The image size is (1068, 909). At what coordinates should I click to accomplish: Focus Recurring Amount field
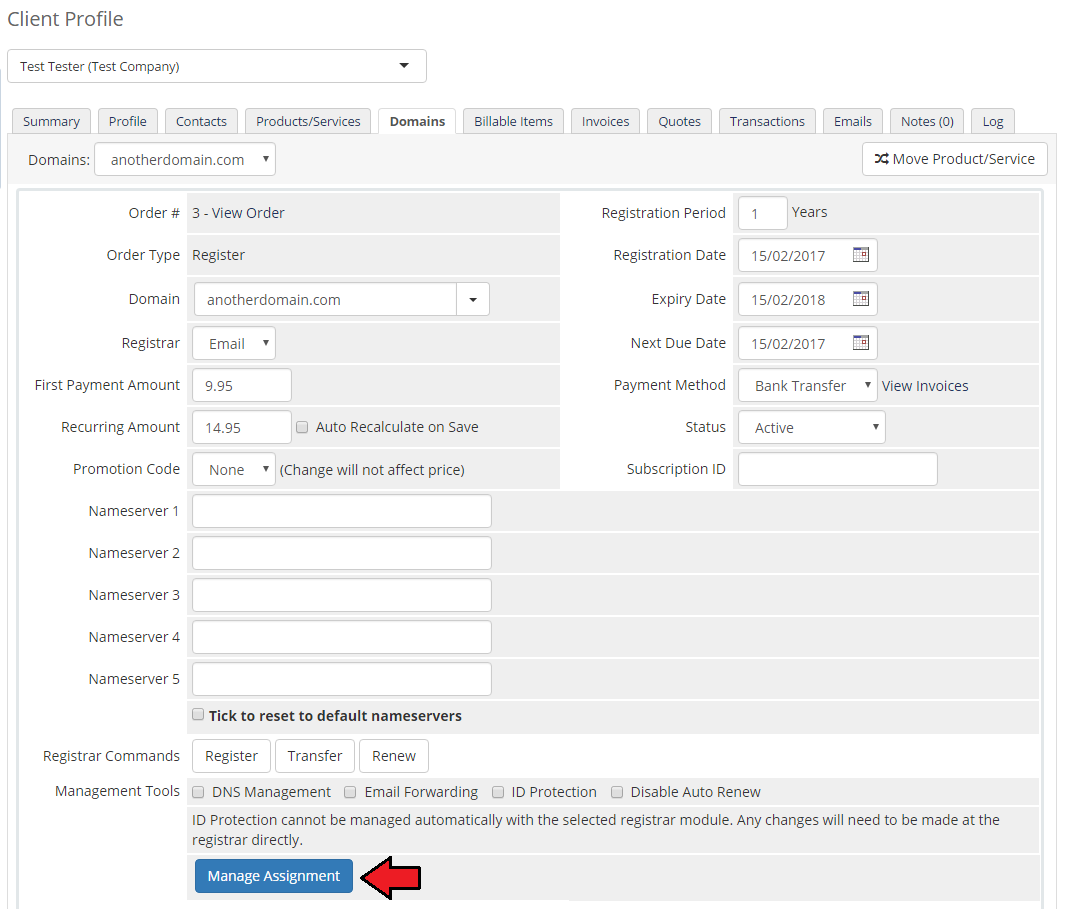(x=242, y=428)
